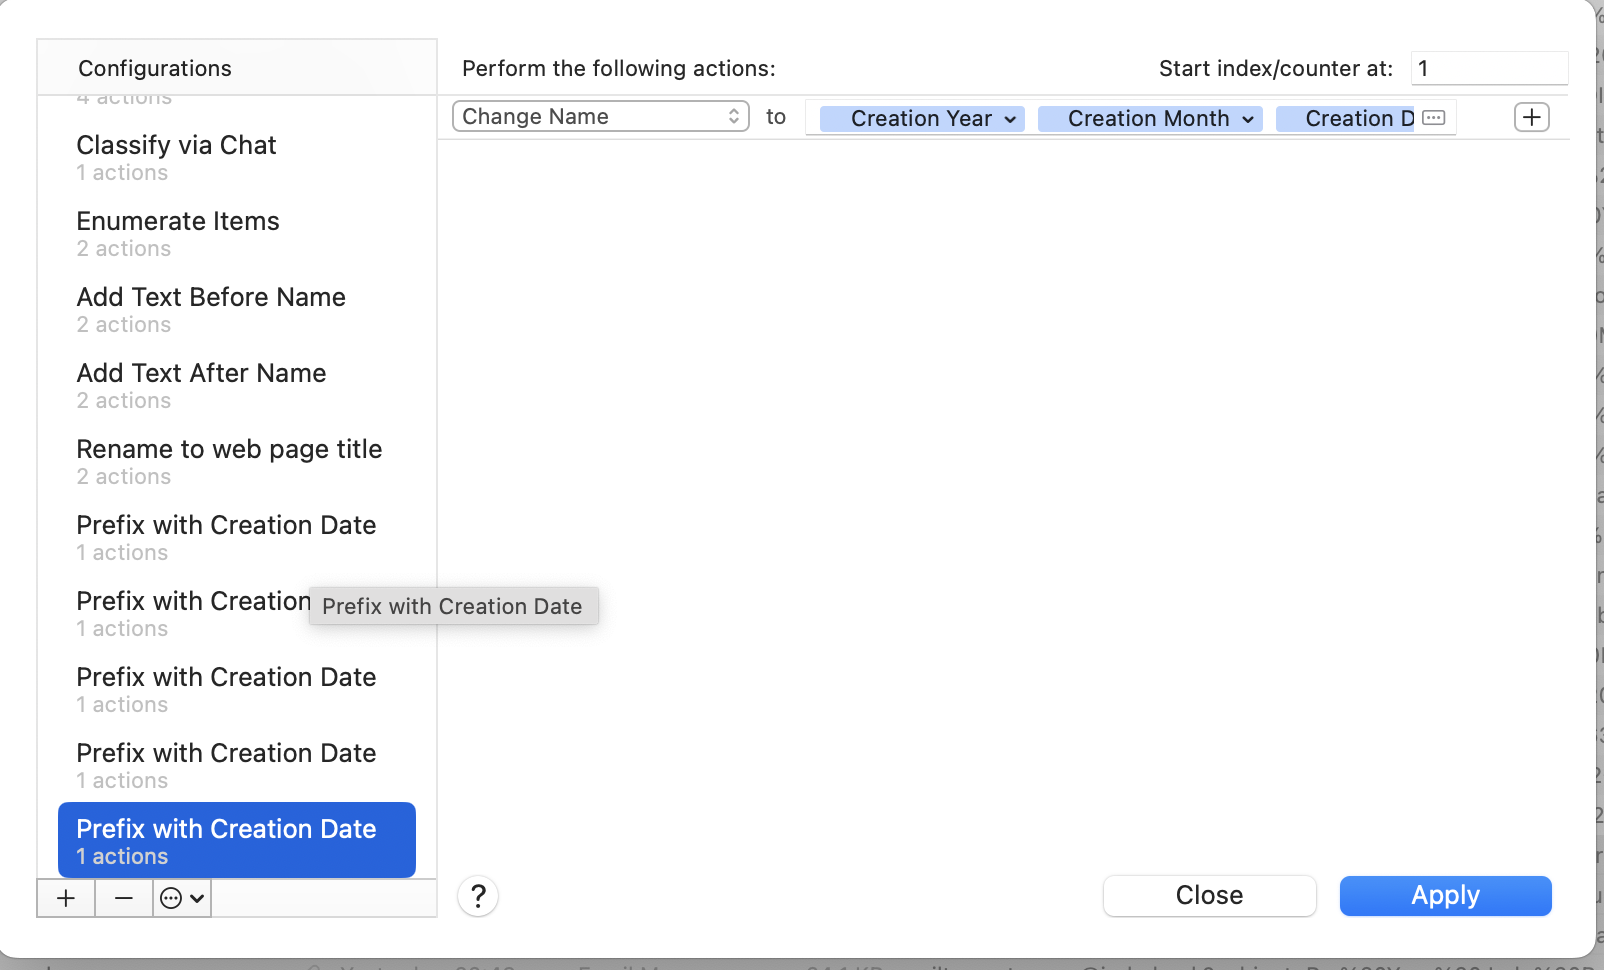Open the ellipsis options menu below list

183,898
